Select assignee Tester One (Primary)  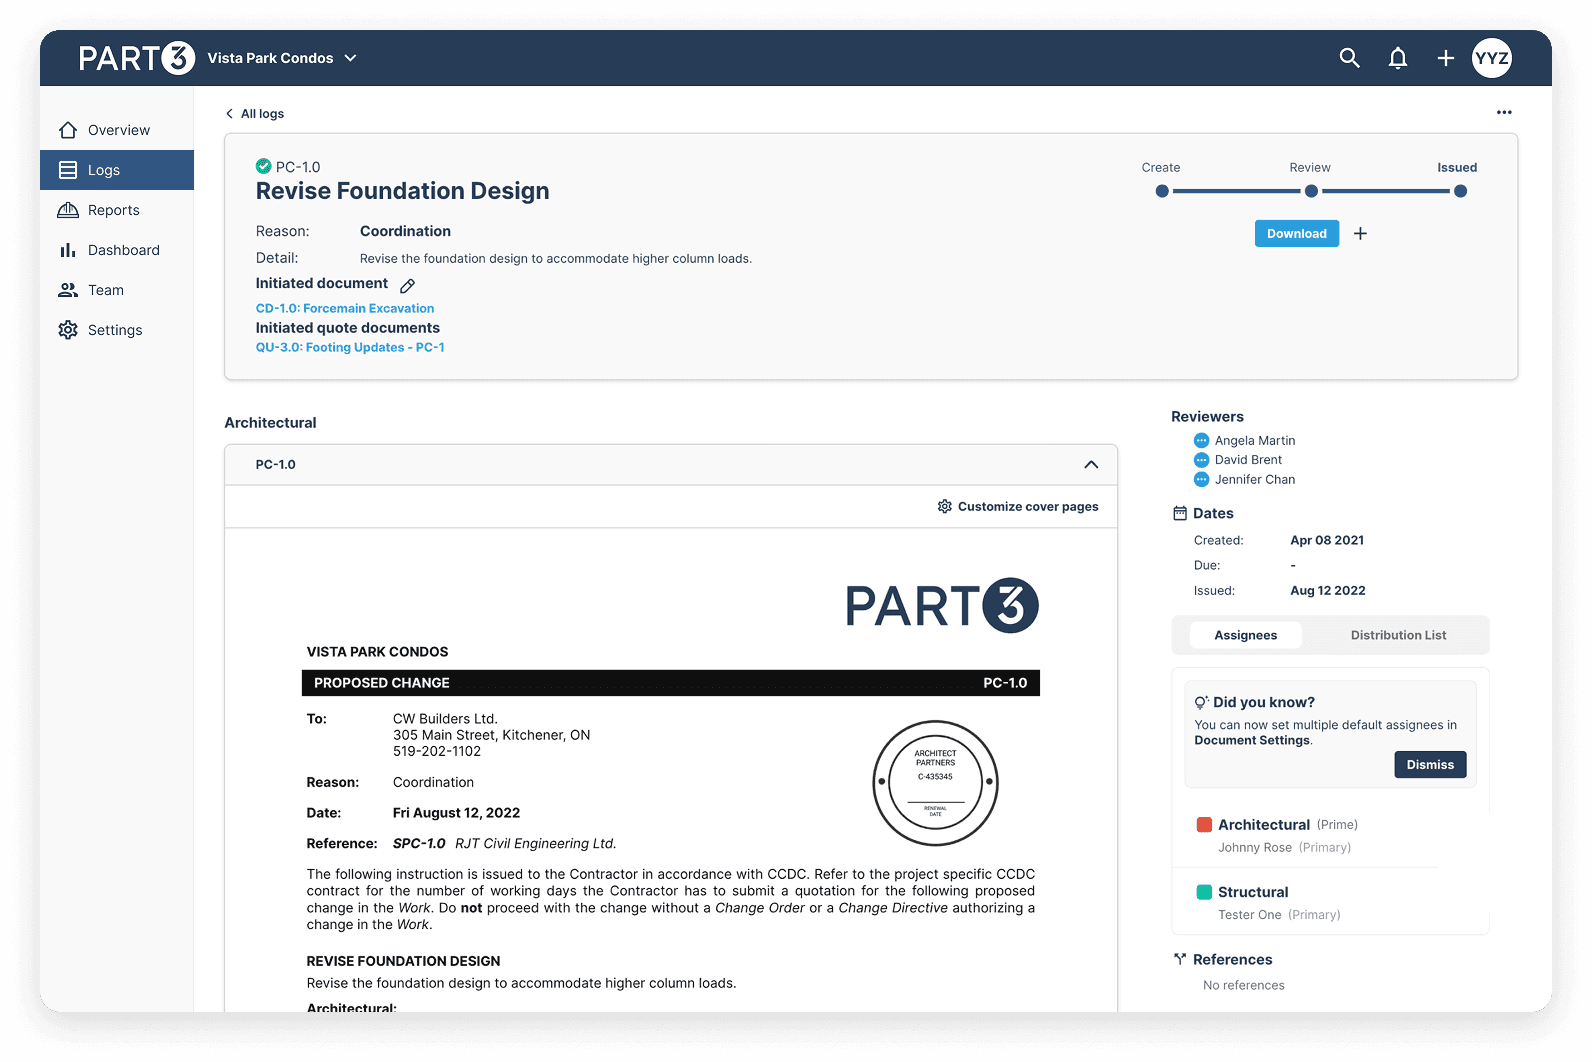point(1279,914)
